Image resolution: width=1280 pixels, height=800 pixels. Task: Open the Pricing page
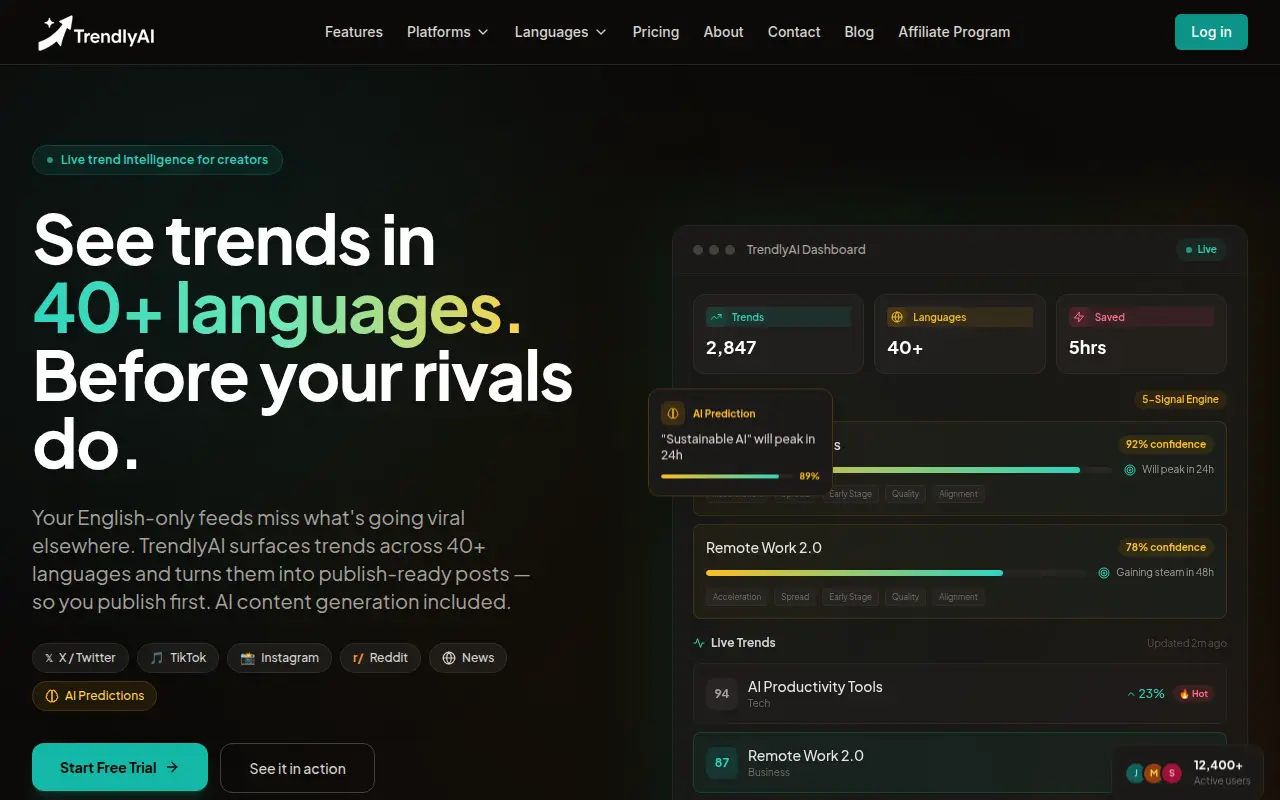pyautogui.click(x=656, y=32)
